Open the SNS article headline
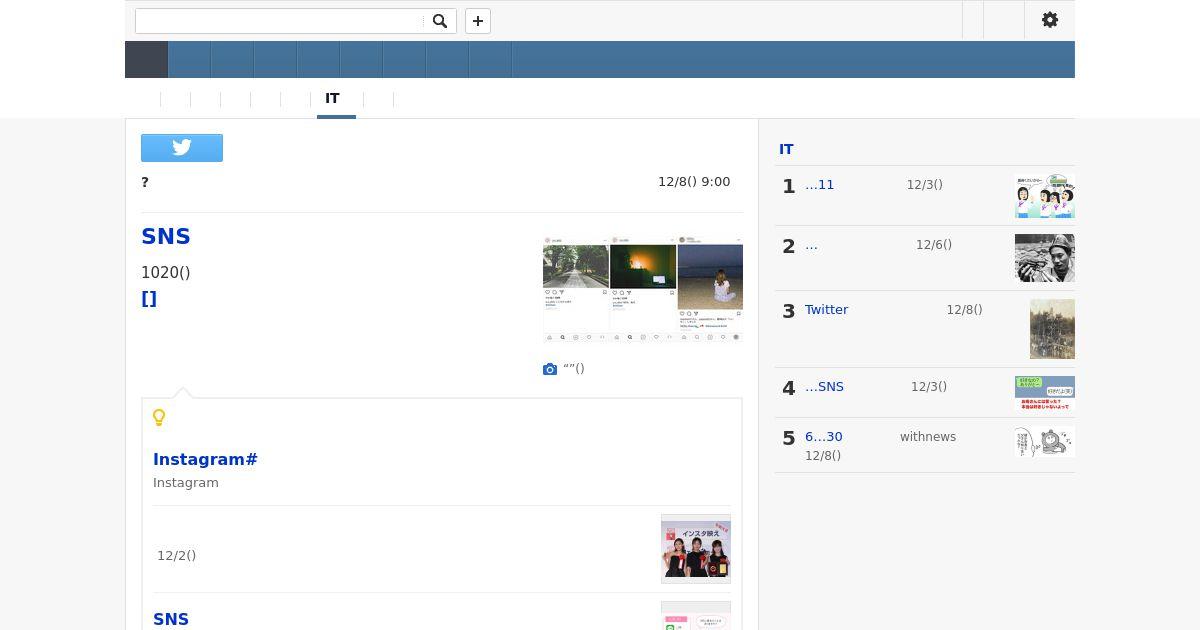 coord(166,237)
